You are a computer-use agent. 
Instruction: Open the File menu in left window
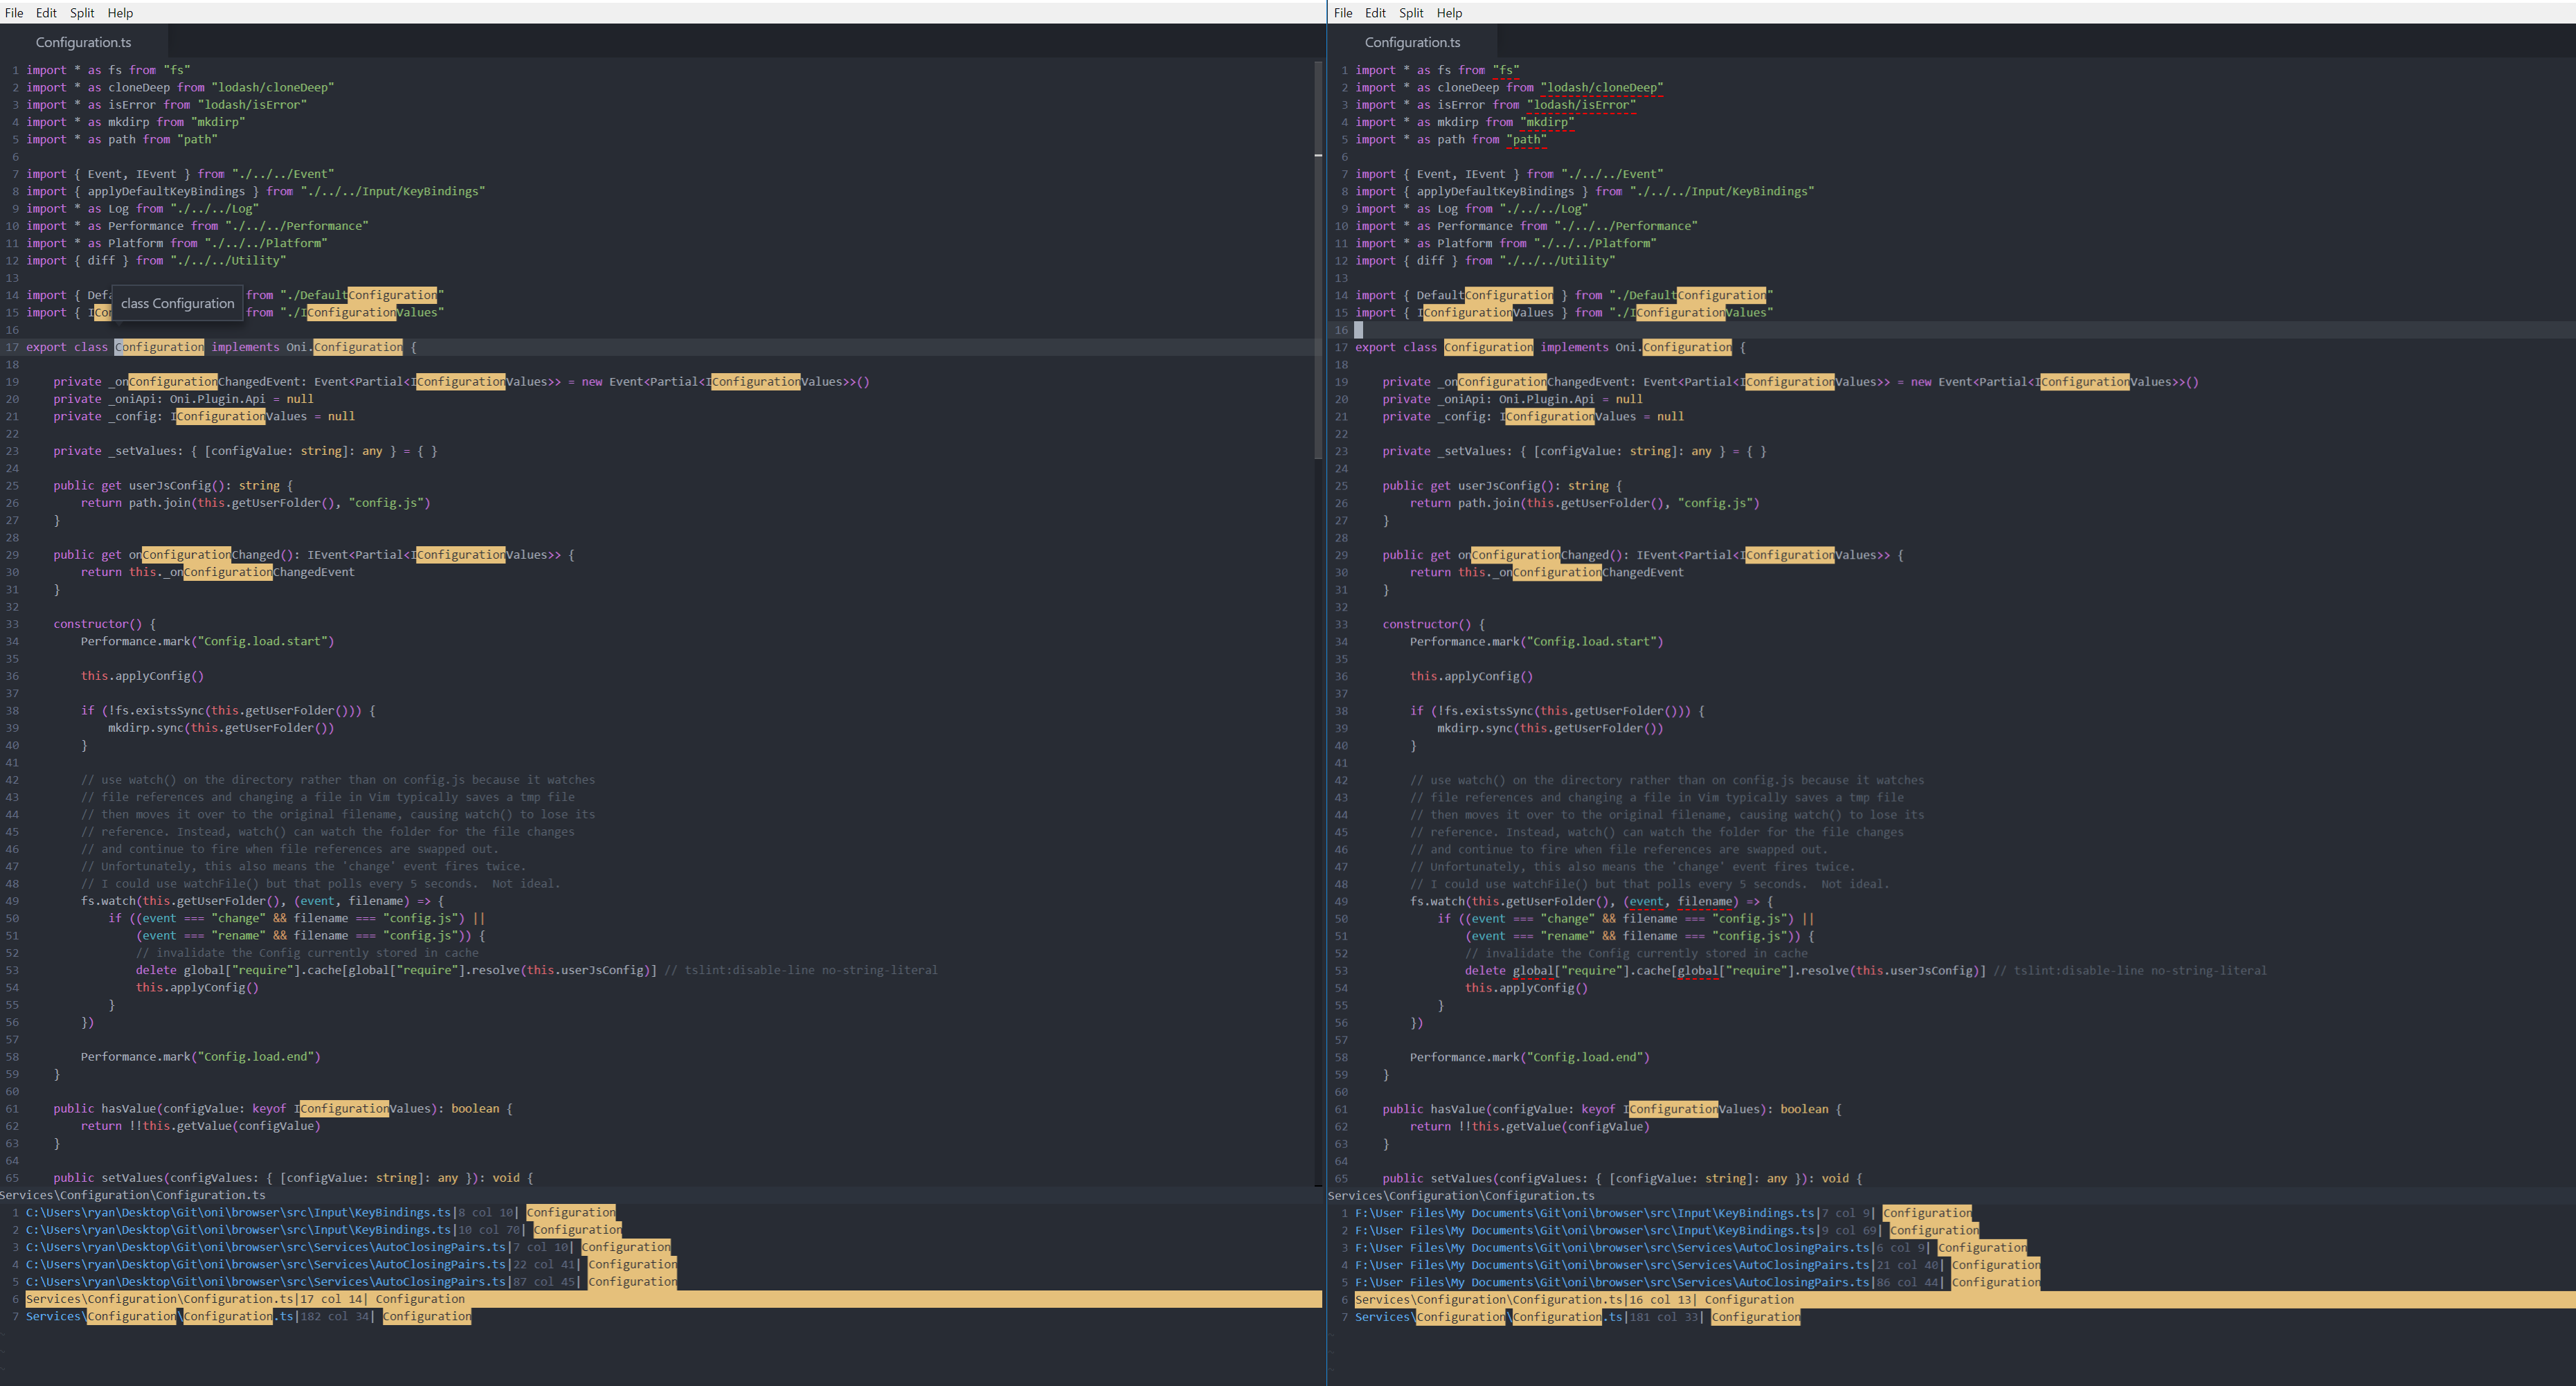(14, 13)
